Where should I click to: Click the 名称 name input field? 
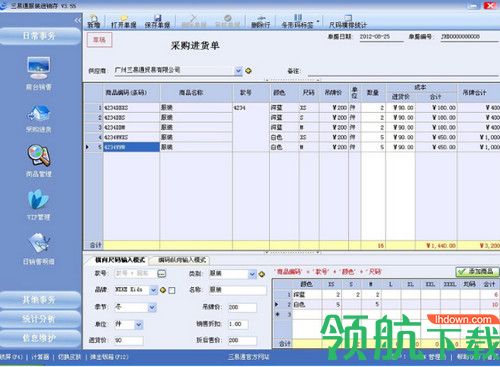click(237, 290)
